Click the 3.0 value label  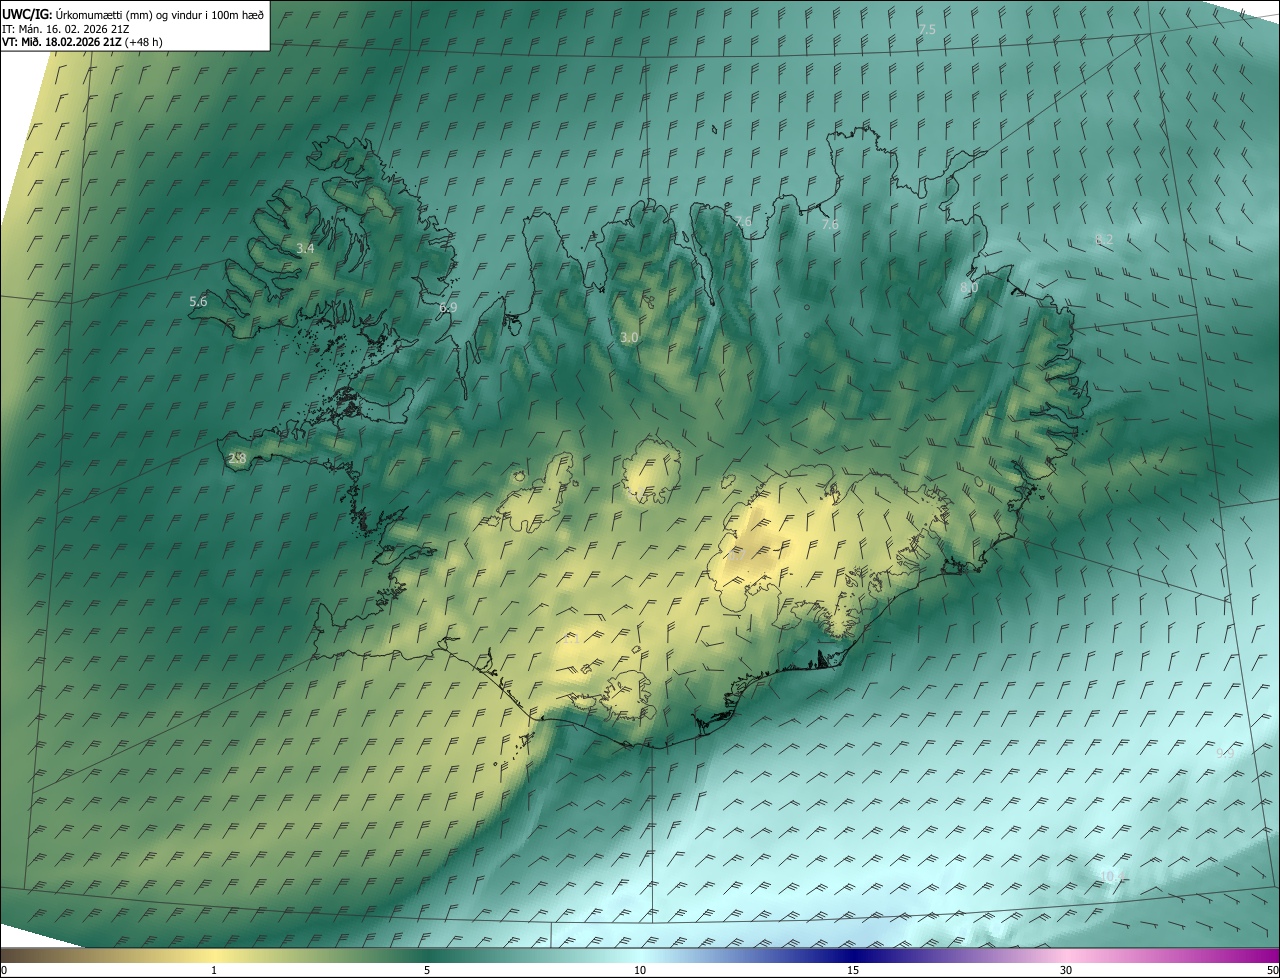[629, 338]
